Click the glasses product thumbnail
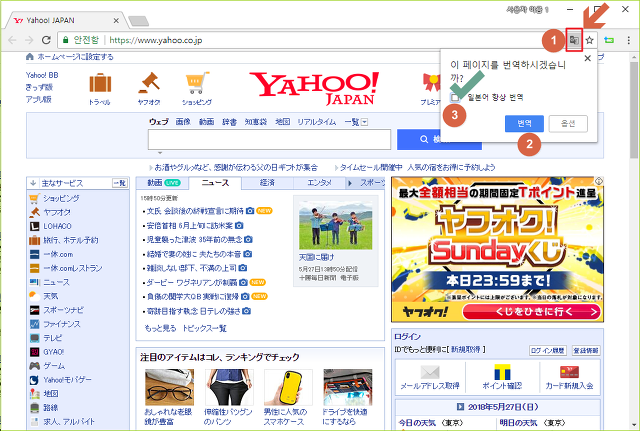The width and height of the screenshot is (640, 431). click(169, 387)
